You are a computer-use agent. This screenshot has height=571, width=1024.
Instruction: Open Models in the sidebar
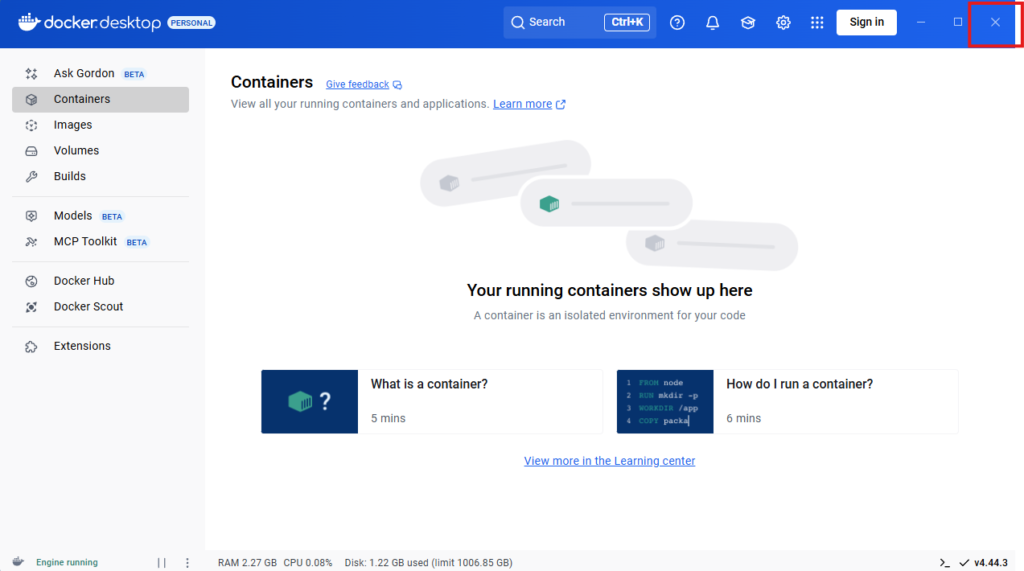pos(101,216)
